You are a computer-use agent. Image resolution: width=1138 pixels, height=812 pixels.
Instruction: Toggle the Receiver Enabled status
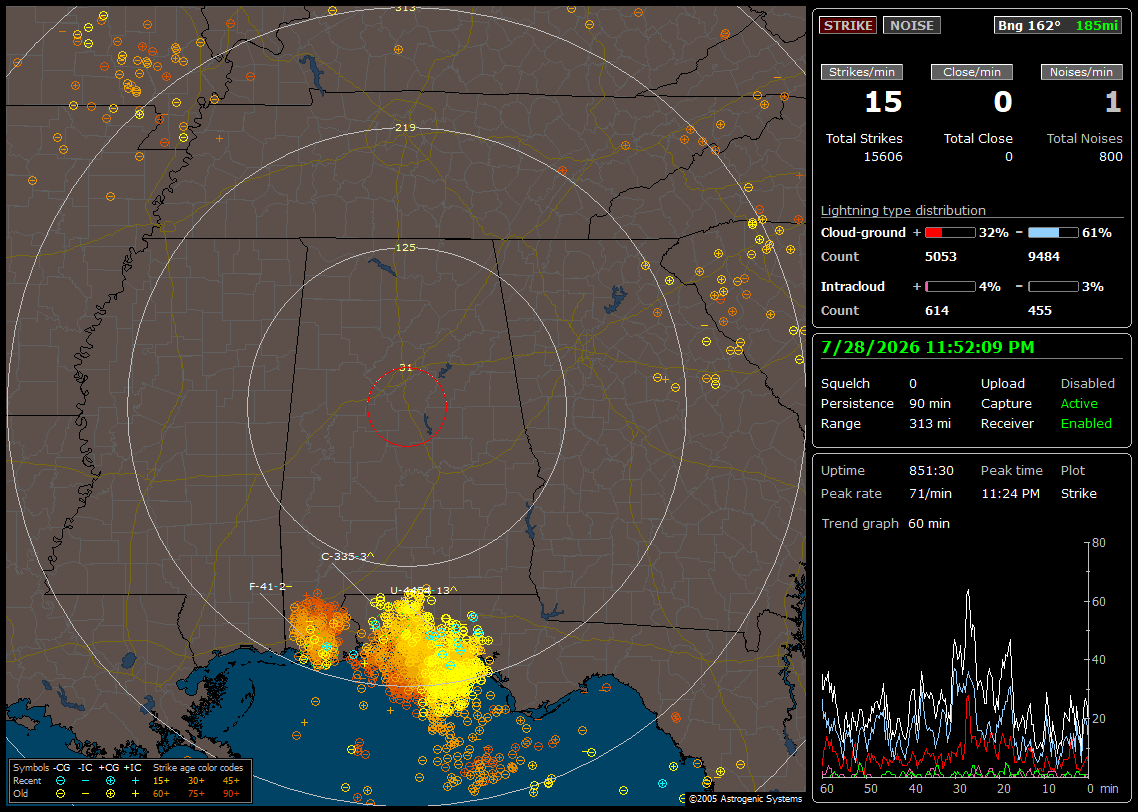click(1086, 423)
